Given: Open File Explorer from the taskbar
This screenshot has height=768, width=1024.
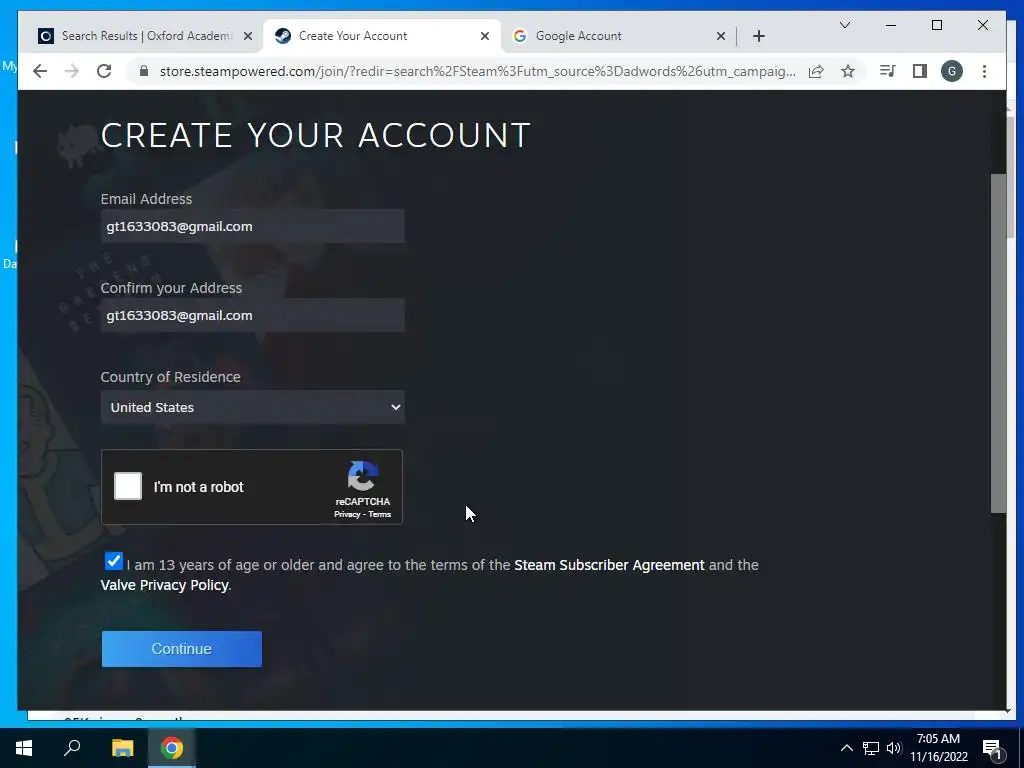Looking at the screenshot, I should 122,748.
